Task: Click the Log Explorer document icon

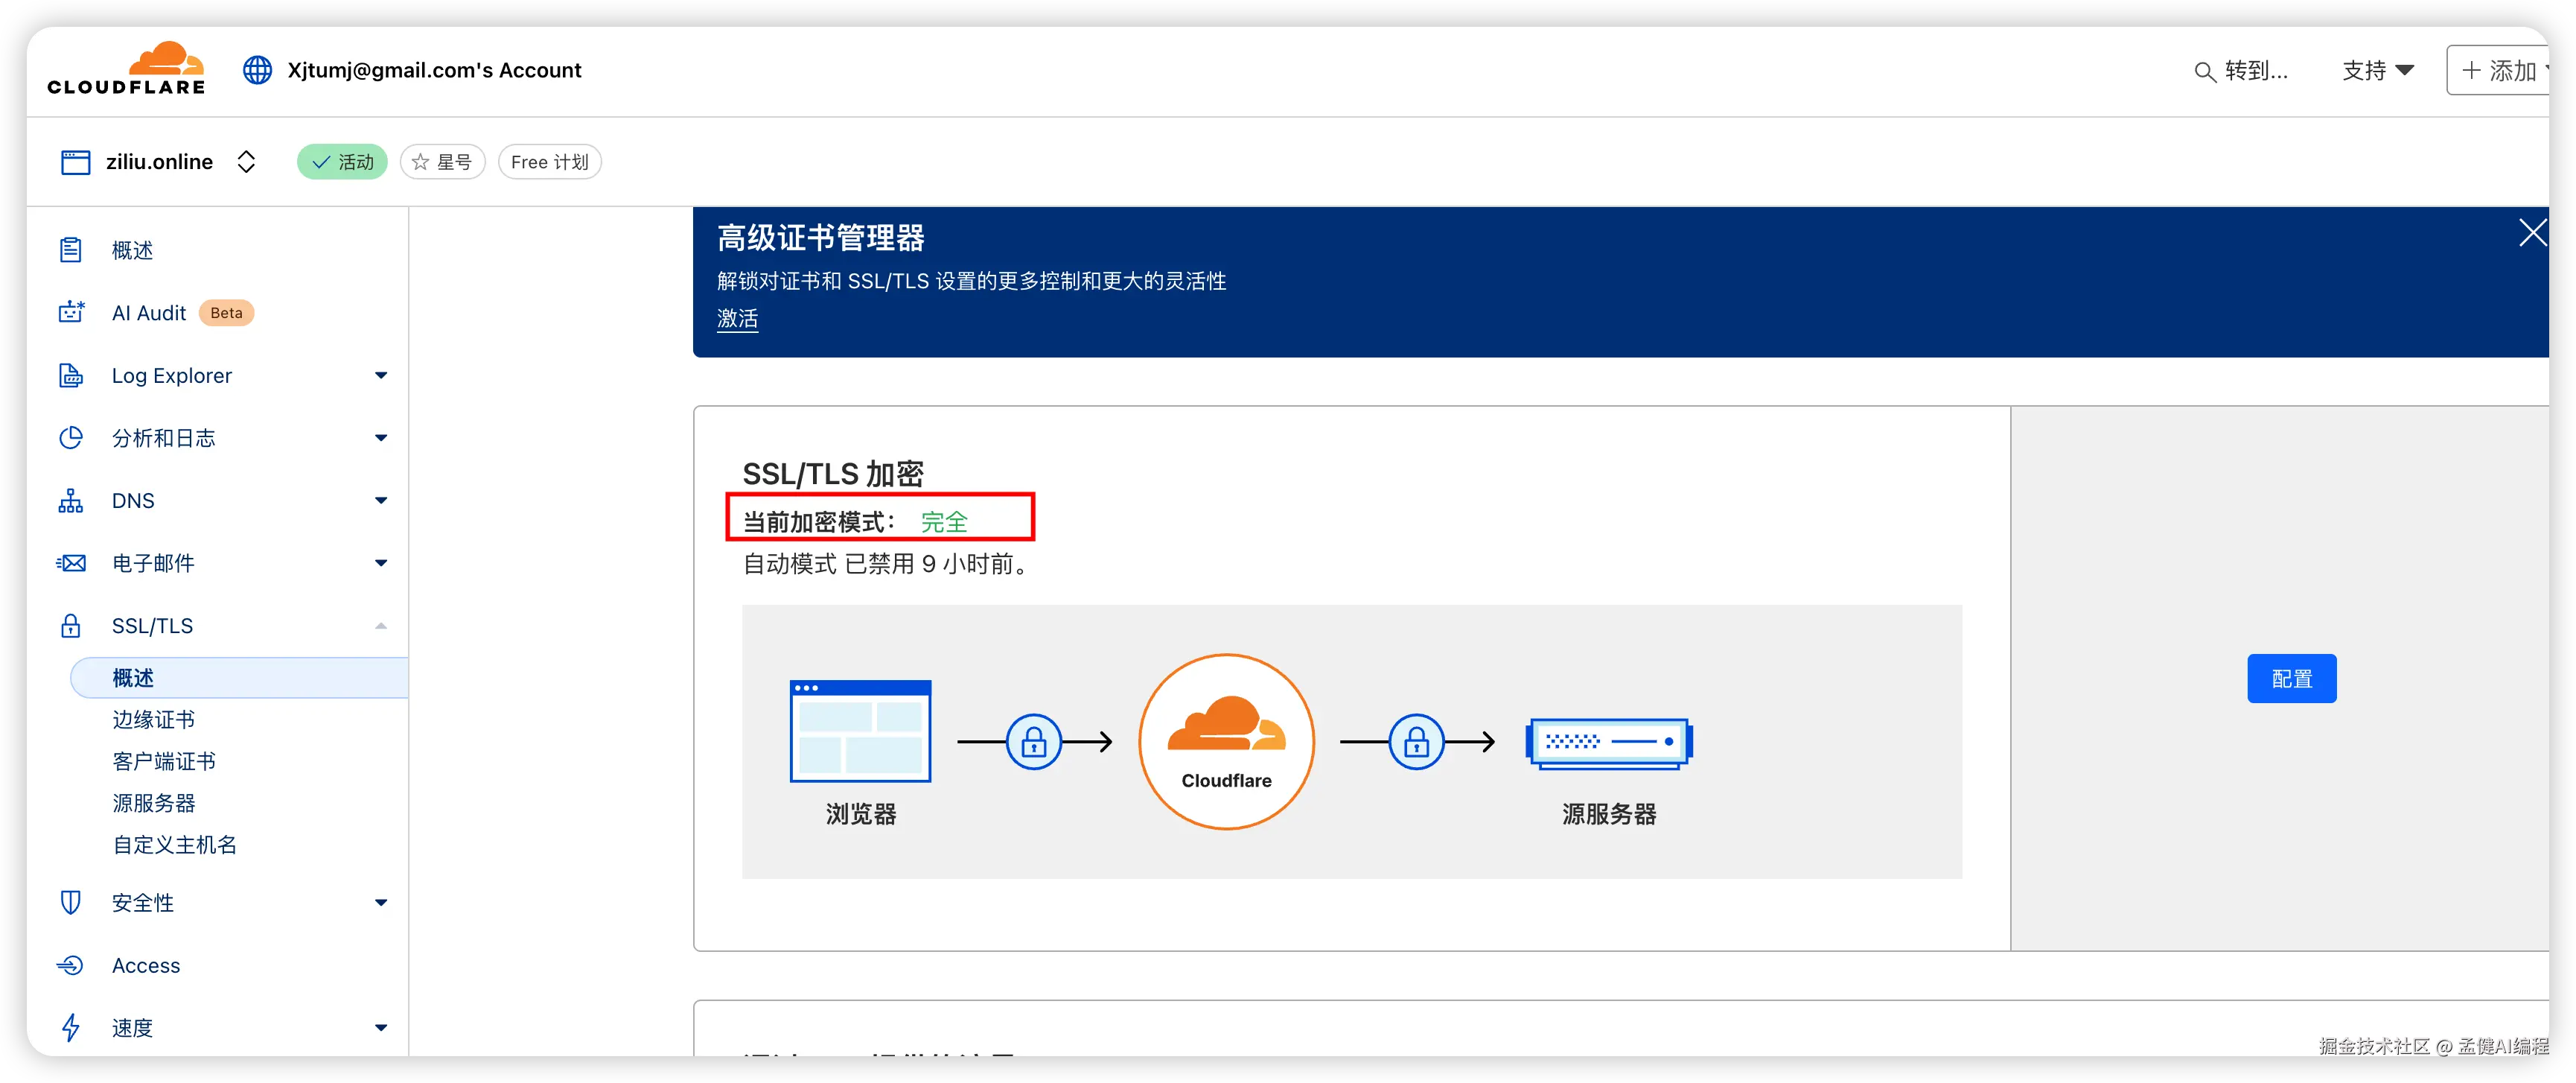Action: 71,376
